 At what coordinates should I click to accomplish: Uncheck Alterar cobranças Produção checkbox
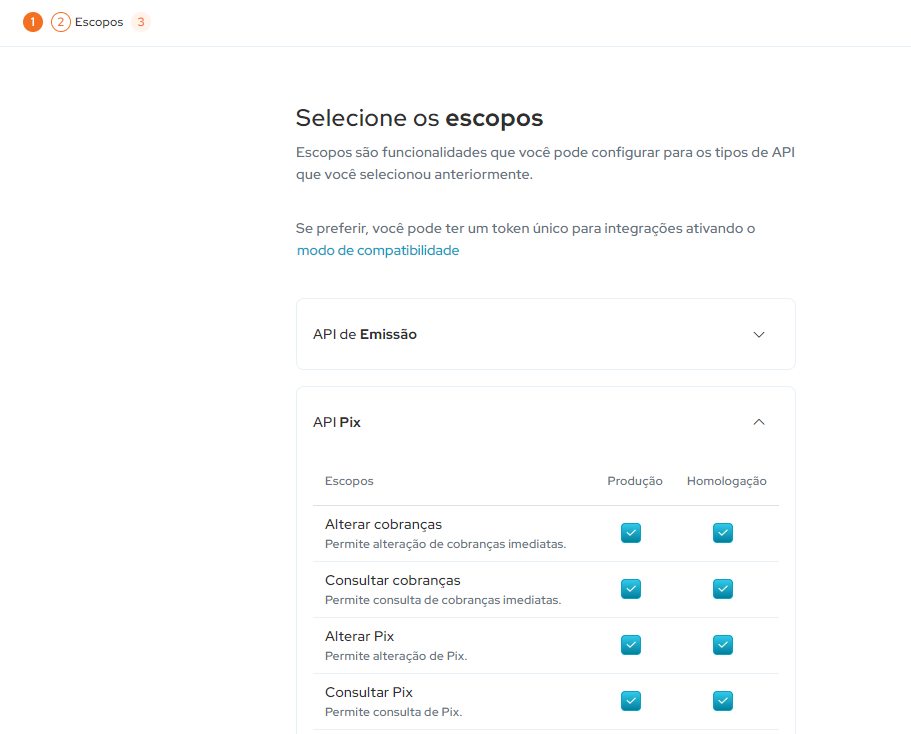[631, 533]
